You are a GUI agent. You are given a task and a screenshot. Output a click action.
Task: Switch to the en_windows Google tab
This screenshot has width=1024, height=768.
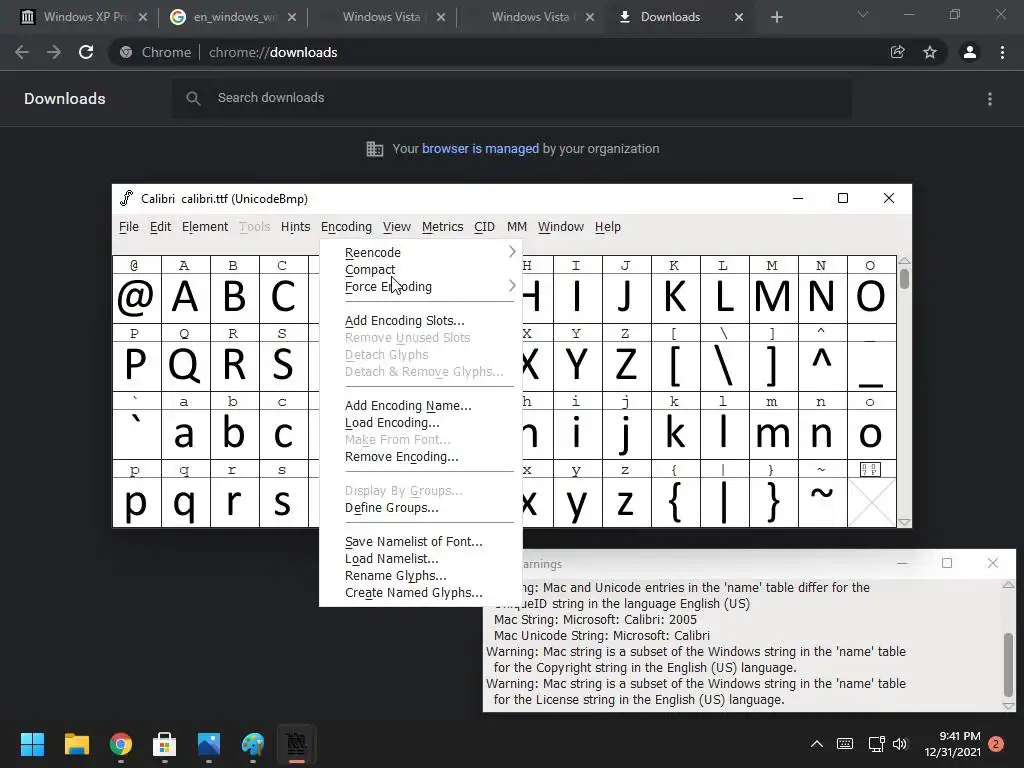[233, 17]
